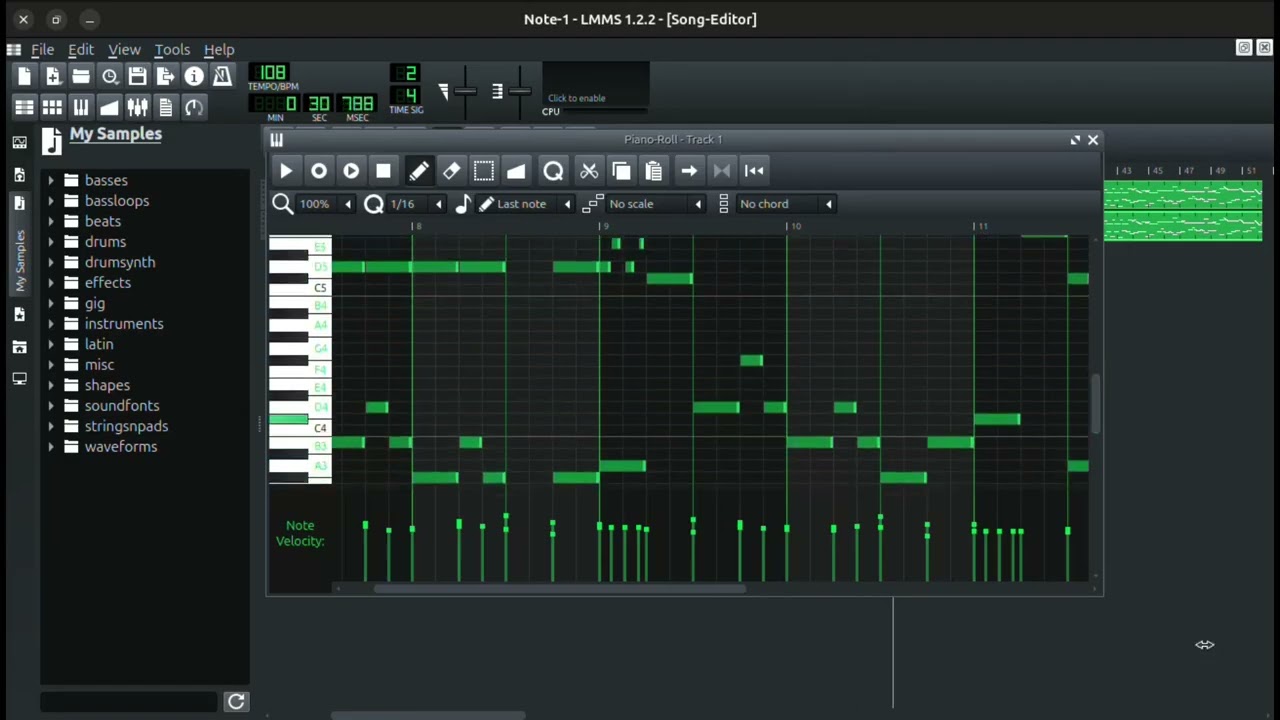The image size is (1280, 720).
Task: Paste notes from clipboard
Action: [x=654, y=171]
